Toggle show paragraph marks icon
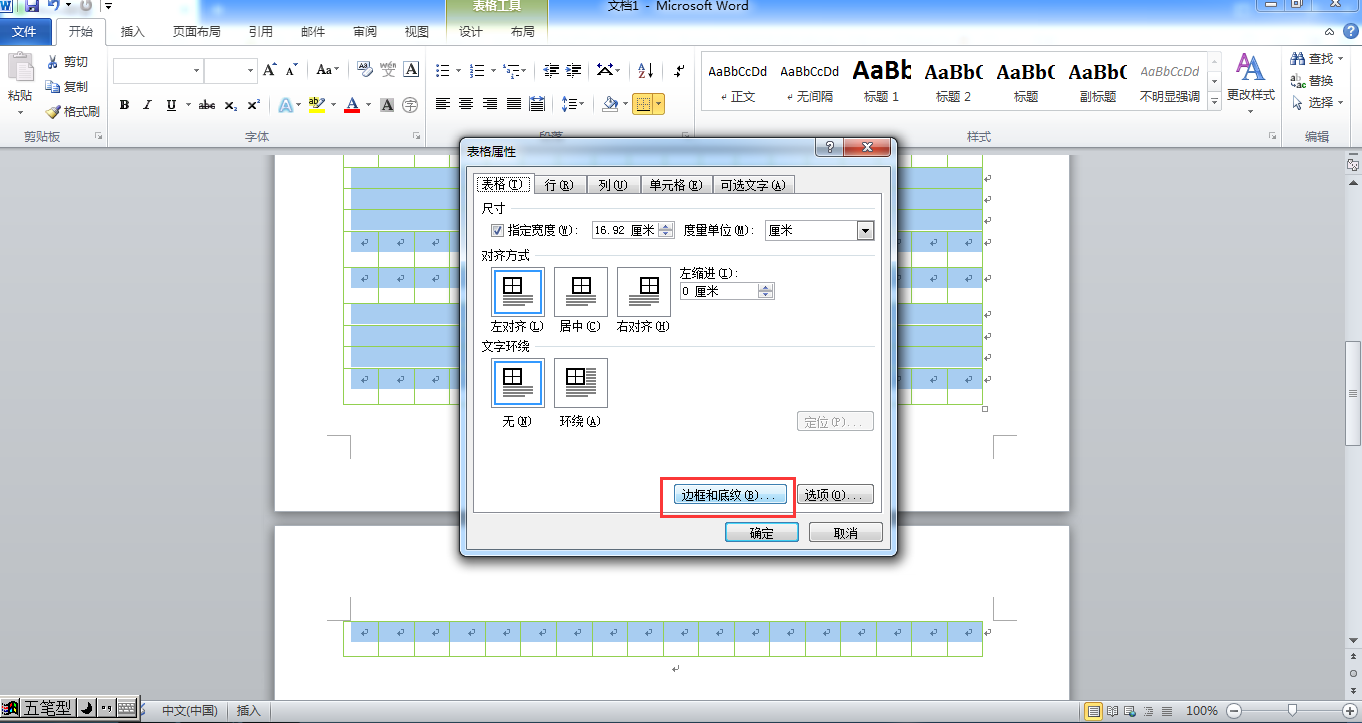 [x=680, y=70]
